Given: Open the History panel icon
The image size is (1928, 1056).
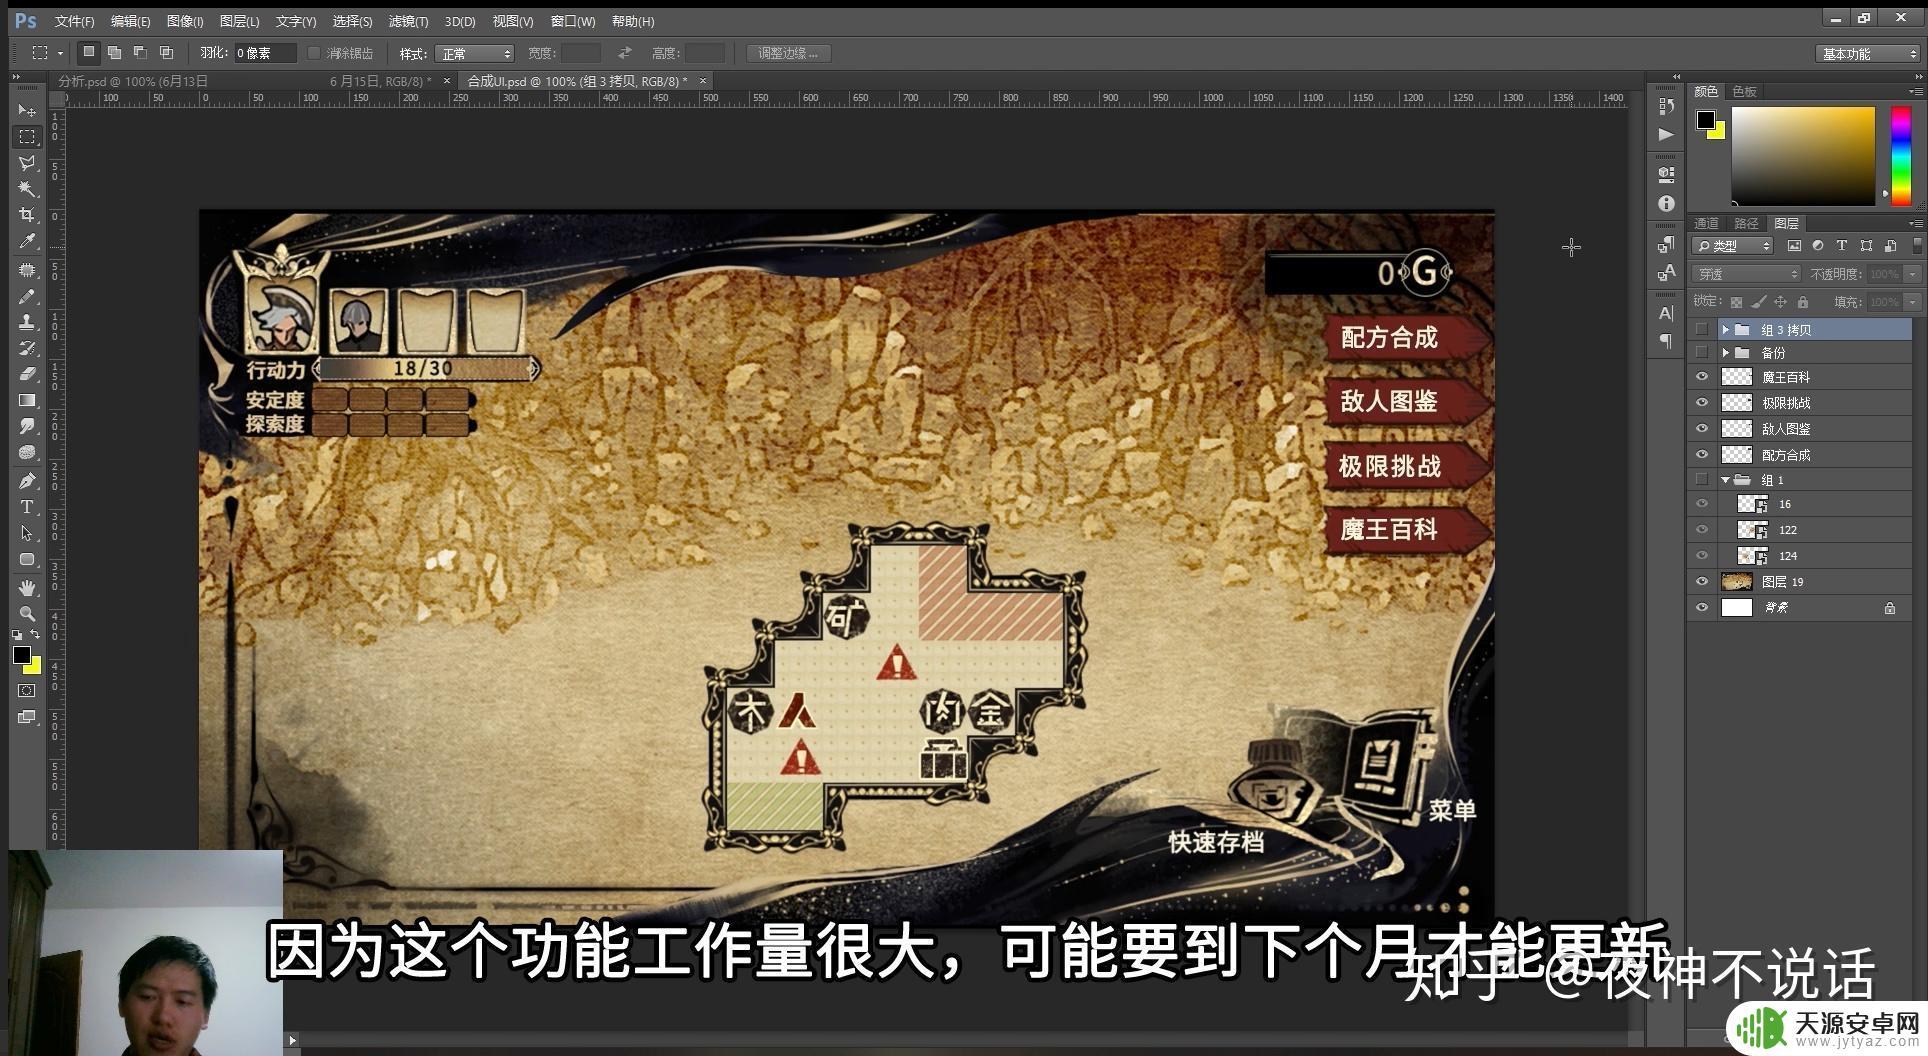Looking at the screenshot, I should [x=1666, y=107].
